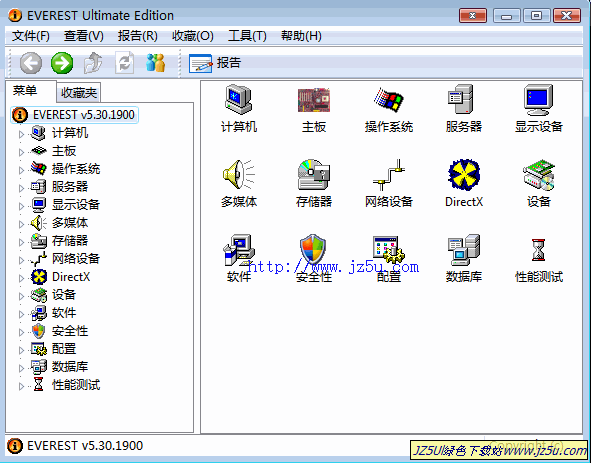Expand the DirectX tree node
This screenshot has height=463, width=591.
pos(21,278)
